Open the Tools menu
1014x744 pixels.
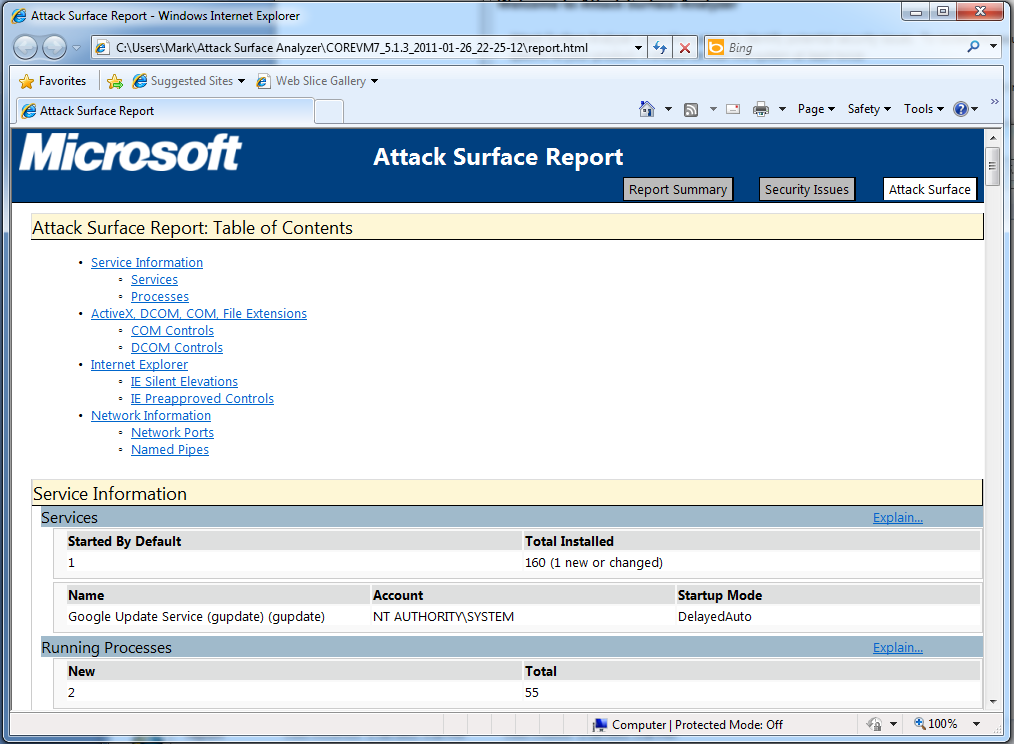click(923, 109)
